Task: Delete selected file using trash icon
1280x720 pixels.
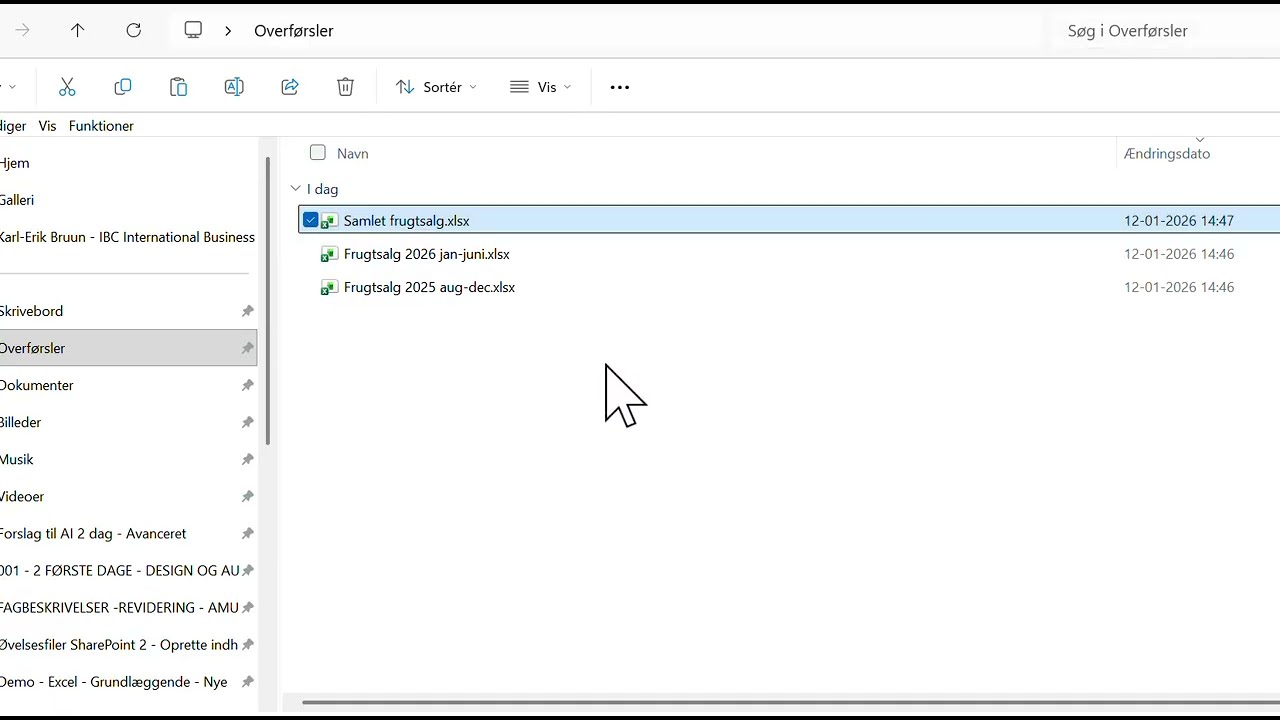Action: pos(345,87)
